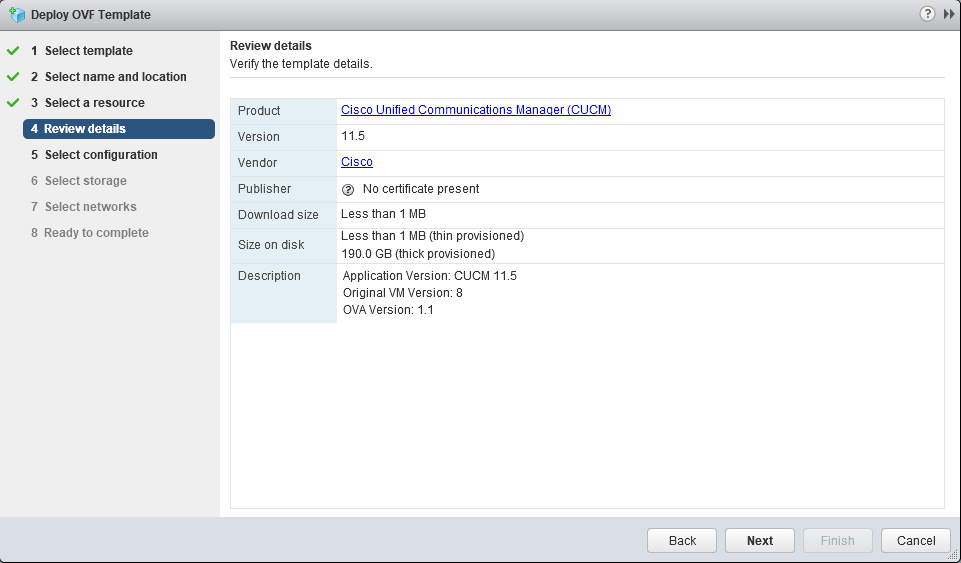Click green checkmark next to Select name and location

point(13,77)
